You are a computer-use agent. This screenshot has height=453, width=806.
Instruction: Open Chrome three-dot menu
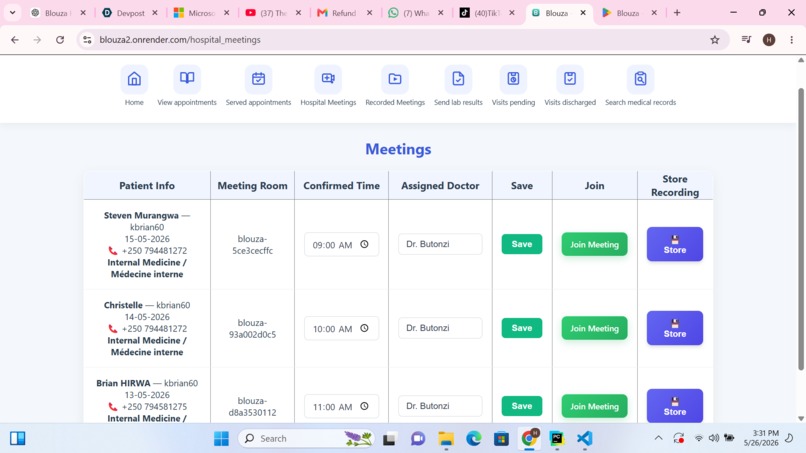792,40
